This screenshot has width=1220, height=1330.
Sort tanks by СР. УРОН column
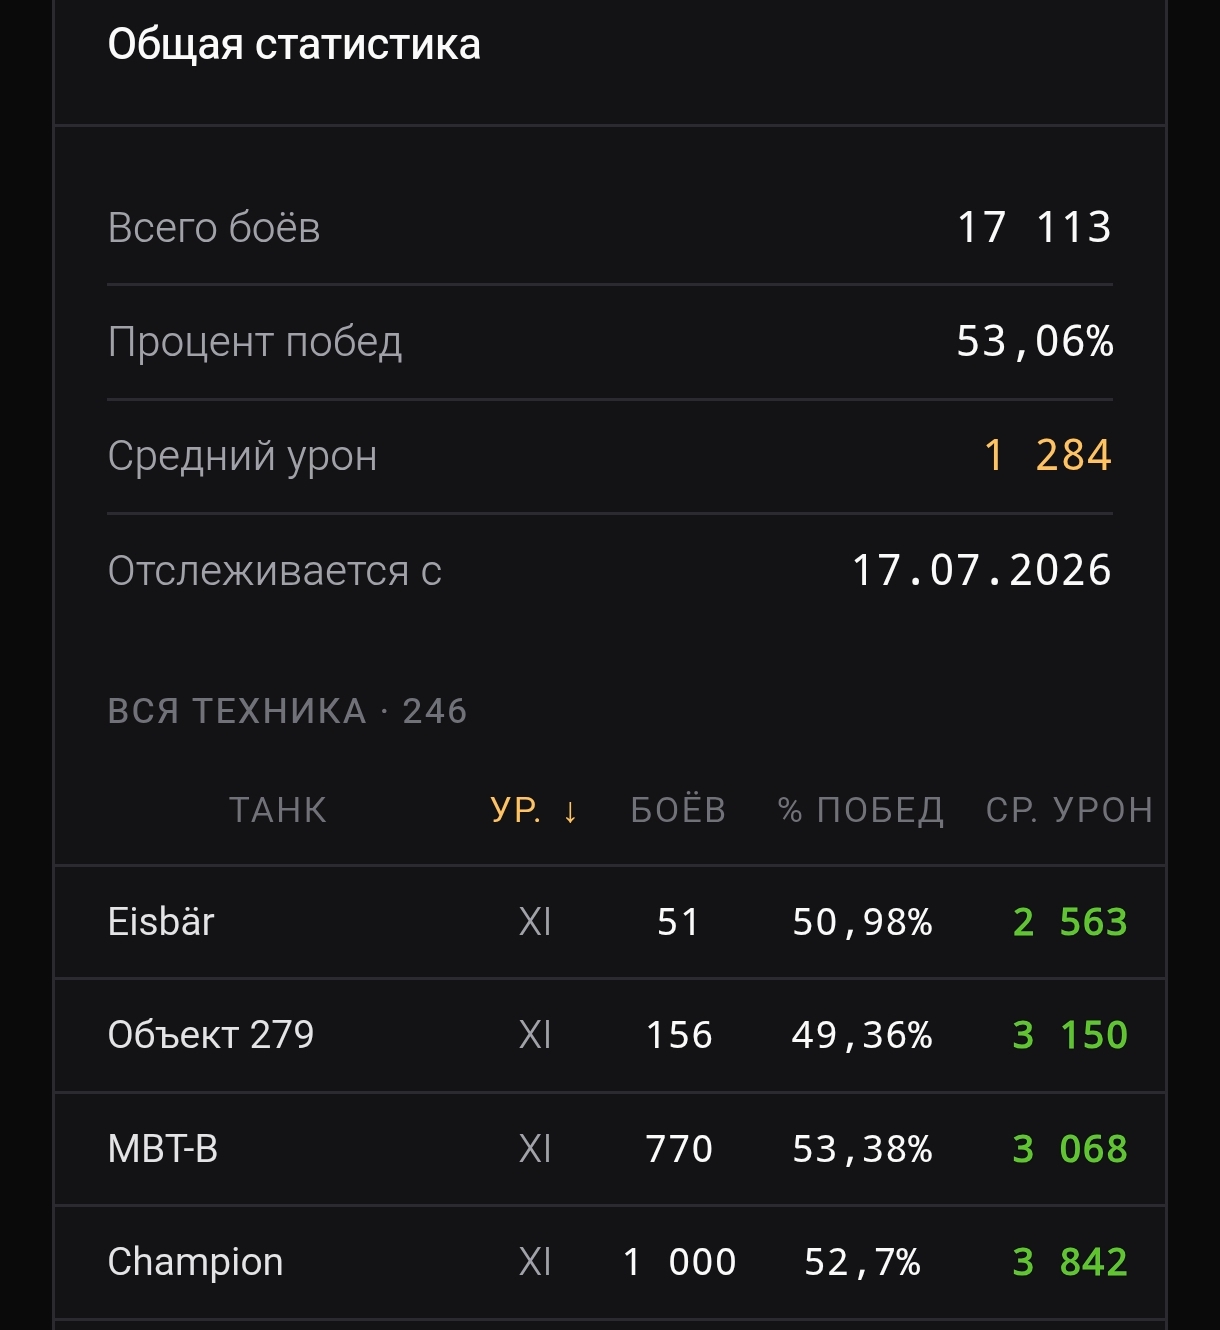coord(1070,810)
